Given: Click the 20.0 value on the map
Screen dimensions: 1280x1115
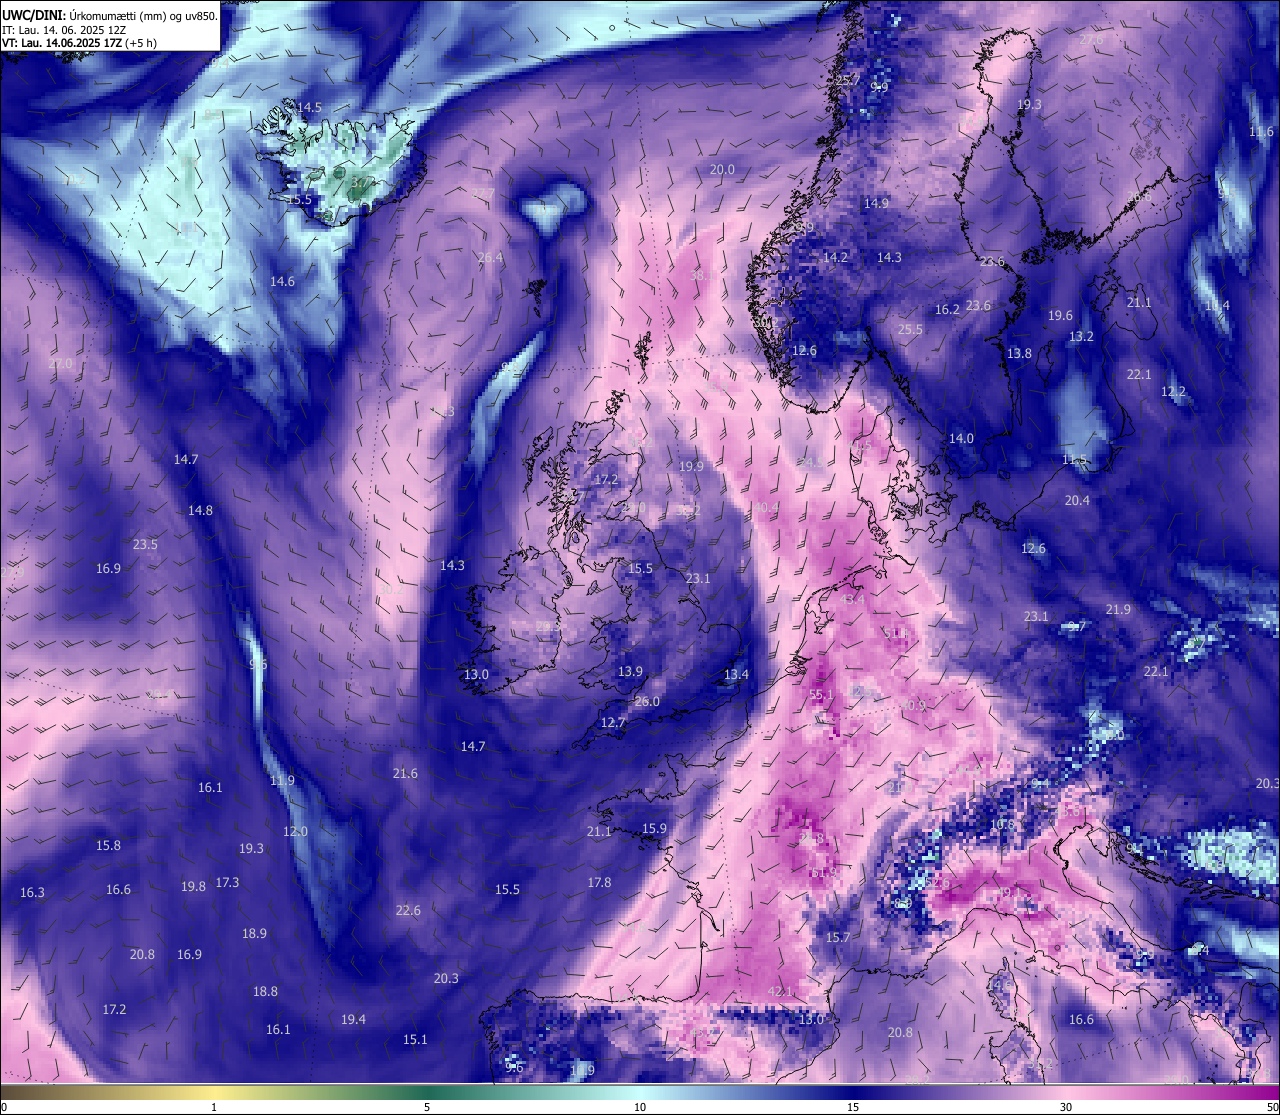Looking at the screenshot, I should tap(722, 170).
